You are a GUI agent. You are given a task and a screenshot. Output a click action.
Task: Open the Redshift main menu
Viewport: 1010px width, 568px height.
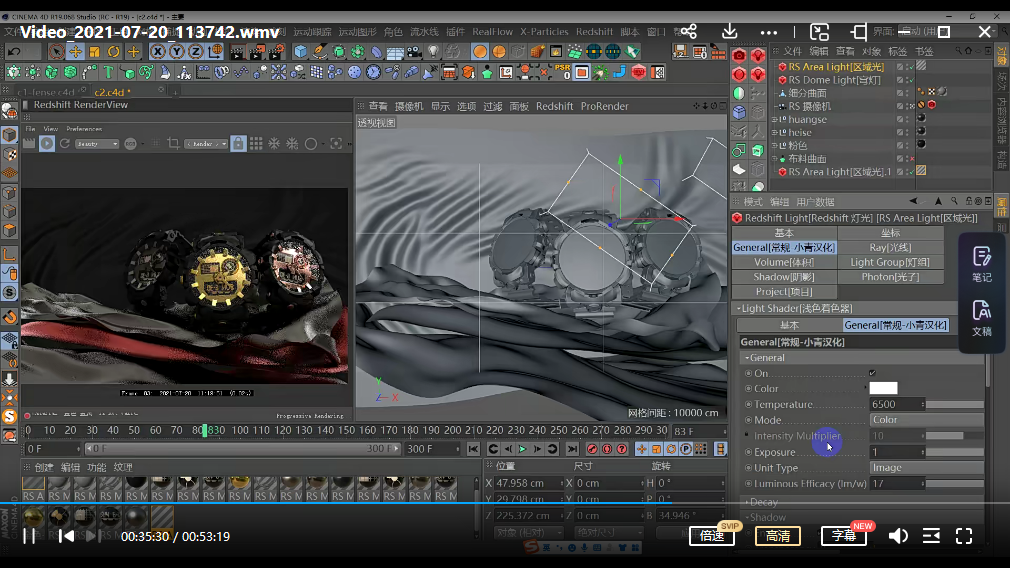point(594,32)
